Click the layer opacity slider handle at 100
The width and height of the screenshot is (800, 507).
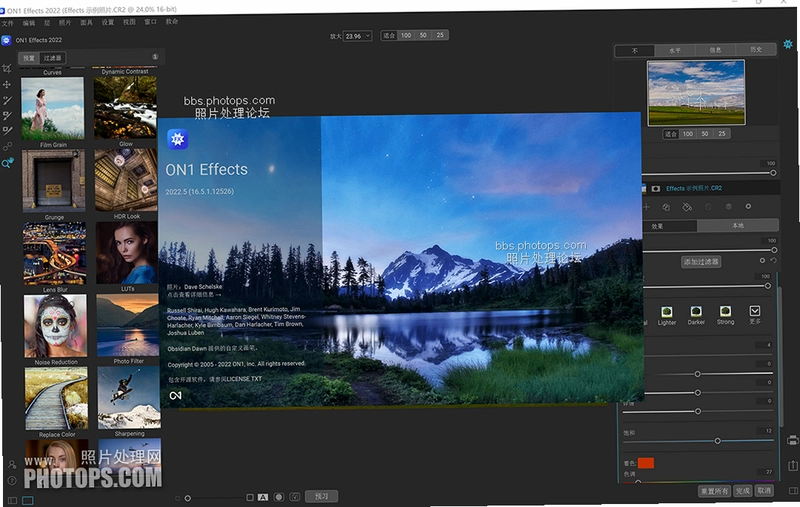[x=773, y=173]
